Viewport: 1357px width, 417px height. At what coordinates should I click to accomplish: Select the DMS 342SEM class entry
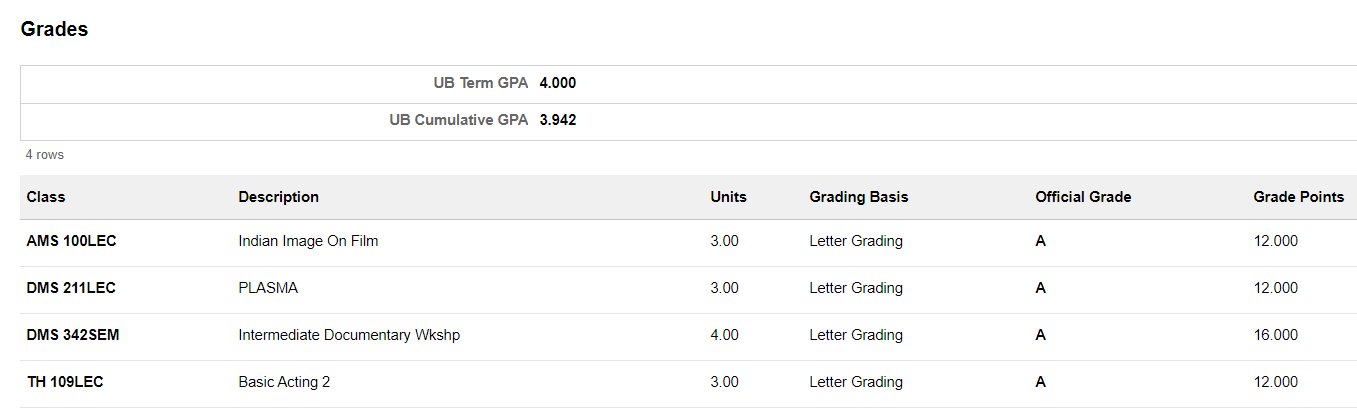click(x=73, y=335)
